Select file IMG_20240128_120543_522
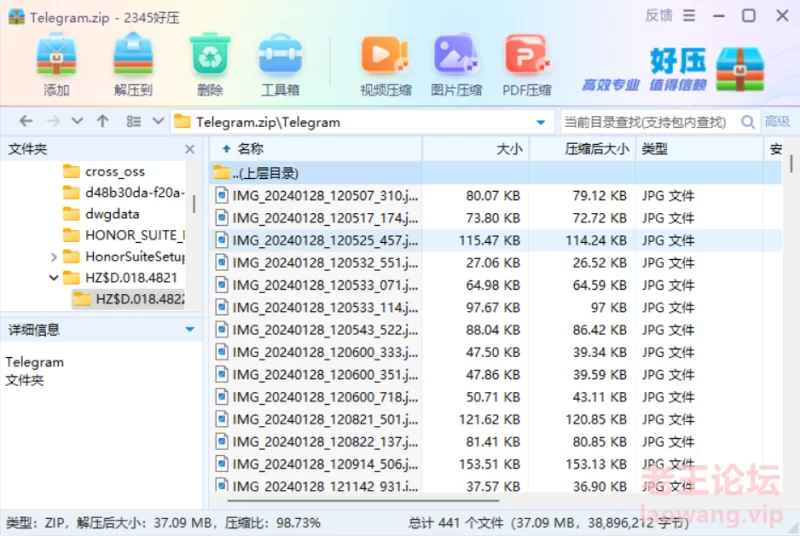This screenshot has height=536, width=800. click(495, 330)
